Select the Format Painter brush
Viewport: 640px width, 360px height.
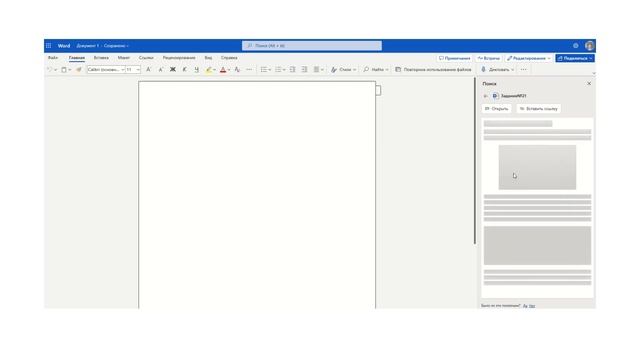click(79, 70)
